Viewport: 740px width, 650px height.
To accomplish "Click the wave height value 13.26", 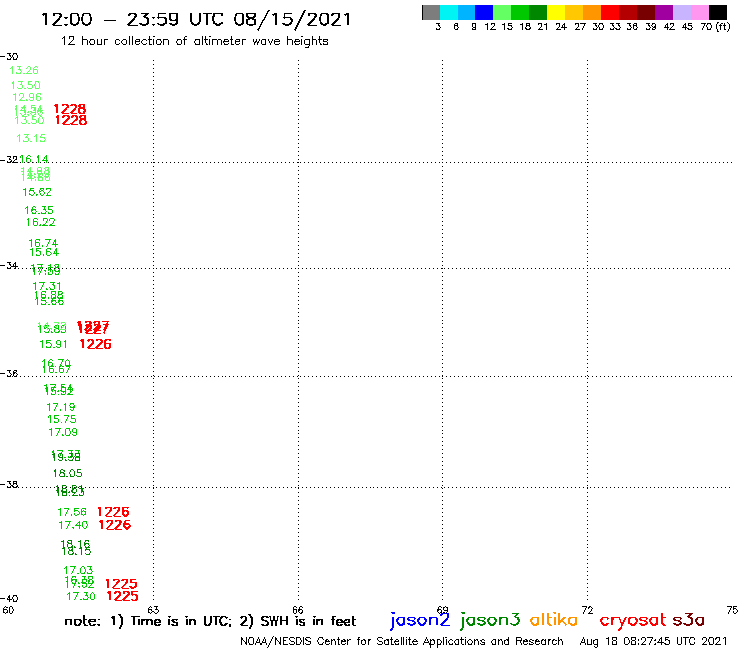I will [x=24, y=70].
